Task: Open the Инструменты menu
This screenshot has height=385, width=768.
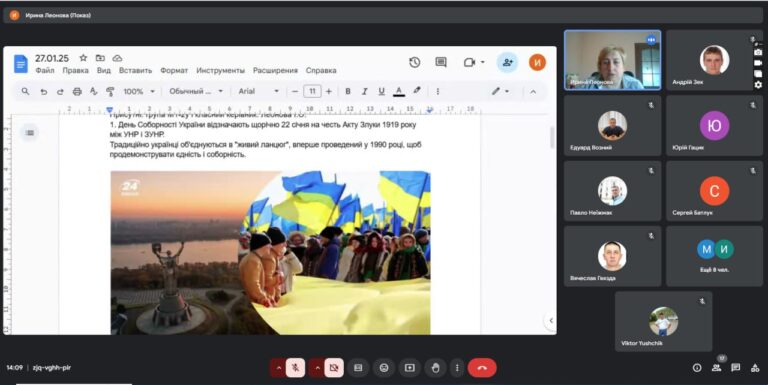Action: tap(220, 71)
